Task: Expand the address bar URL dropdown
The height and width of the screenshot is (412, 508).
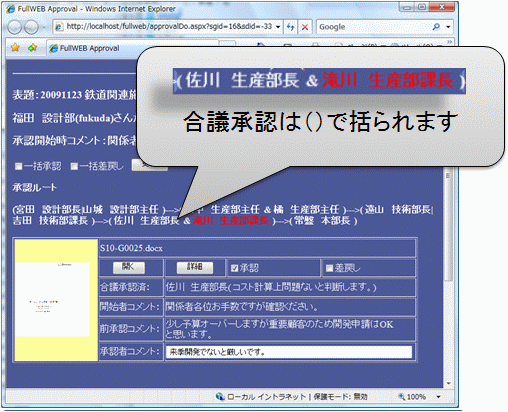Action: [278, 27]
